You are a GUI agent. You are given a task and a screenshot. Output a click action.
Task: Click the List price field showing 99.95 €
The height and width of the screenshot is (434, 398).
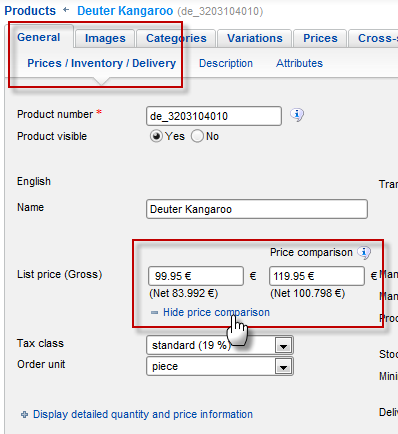tap(196, 276)
